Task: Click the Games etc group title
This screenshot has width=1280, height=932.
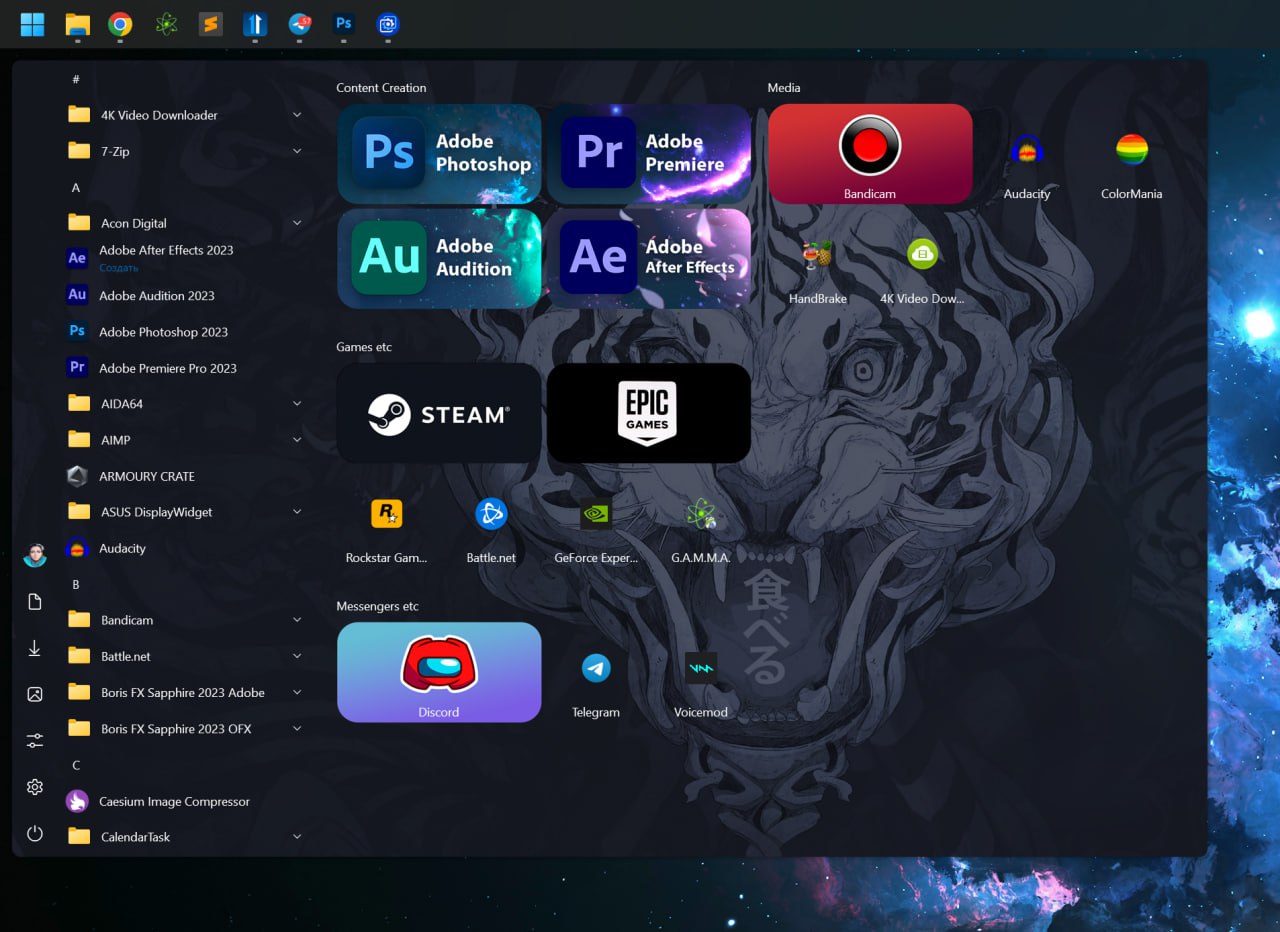Action: click(x=364, y=347)
